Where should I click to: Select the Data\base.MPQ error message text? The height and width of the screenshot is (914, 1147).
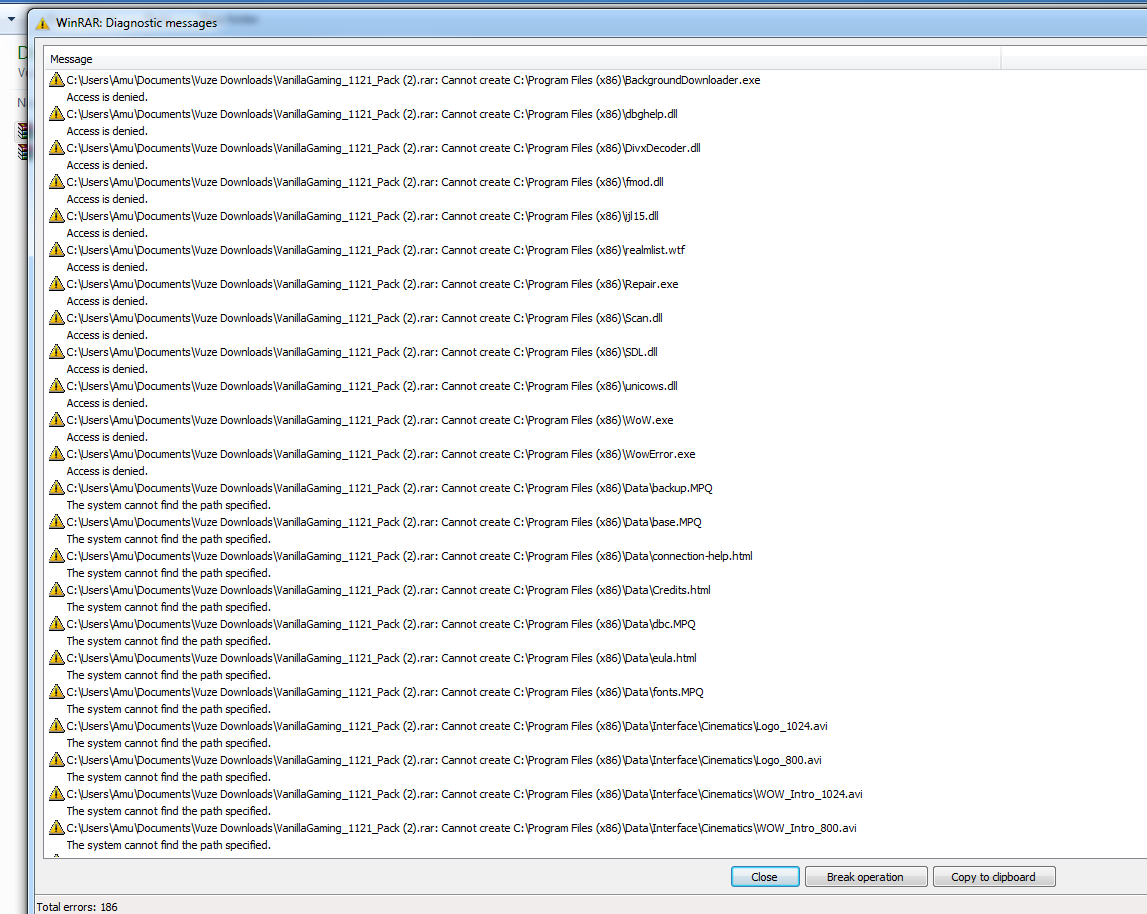[384, 522]
